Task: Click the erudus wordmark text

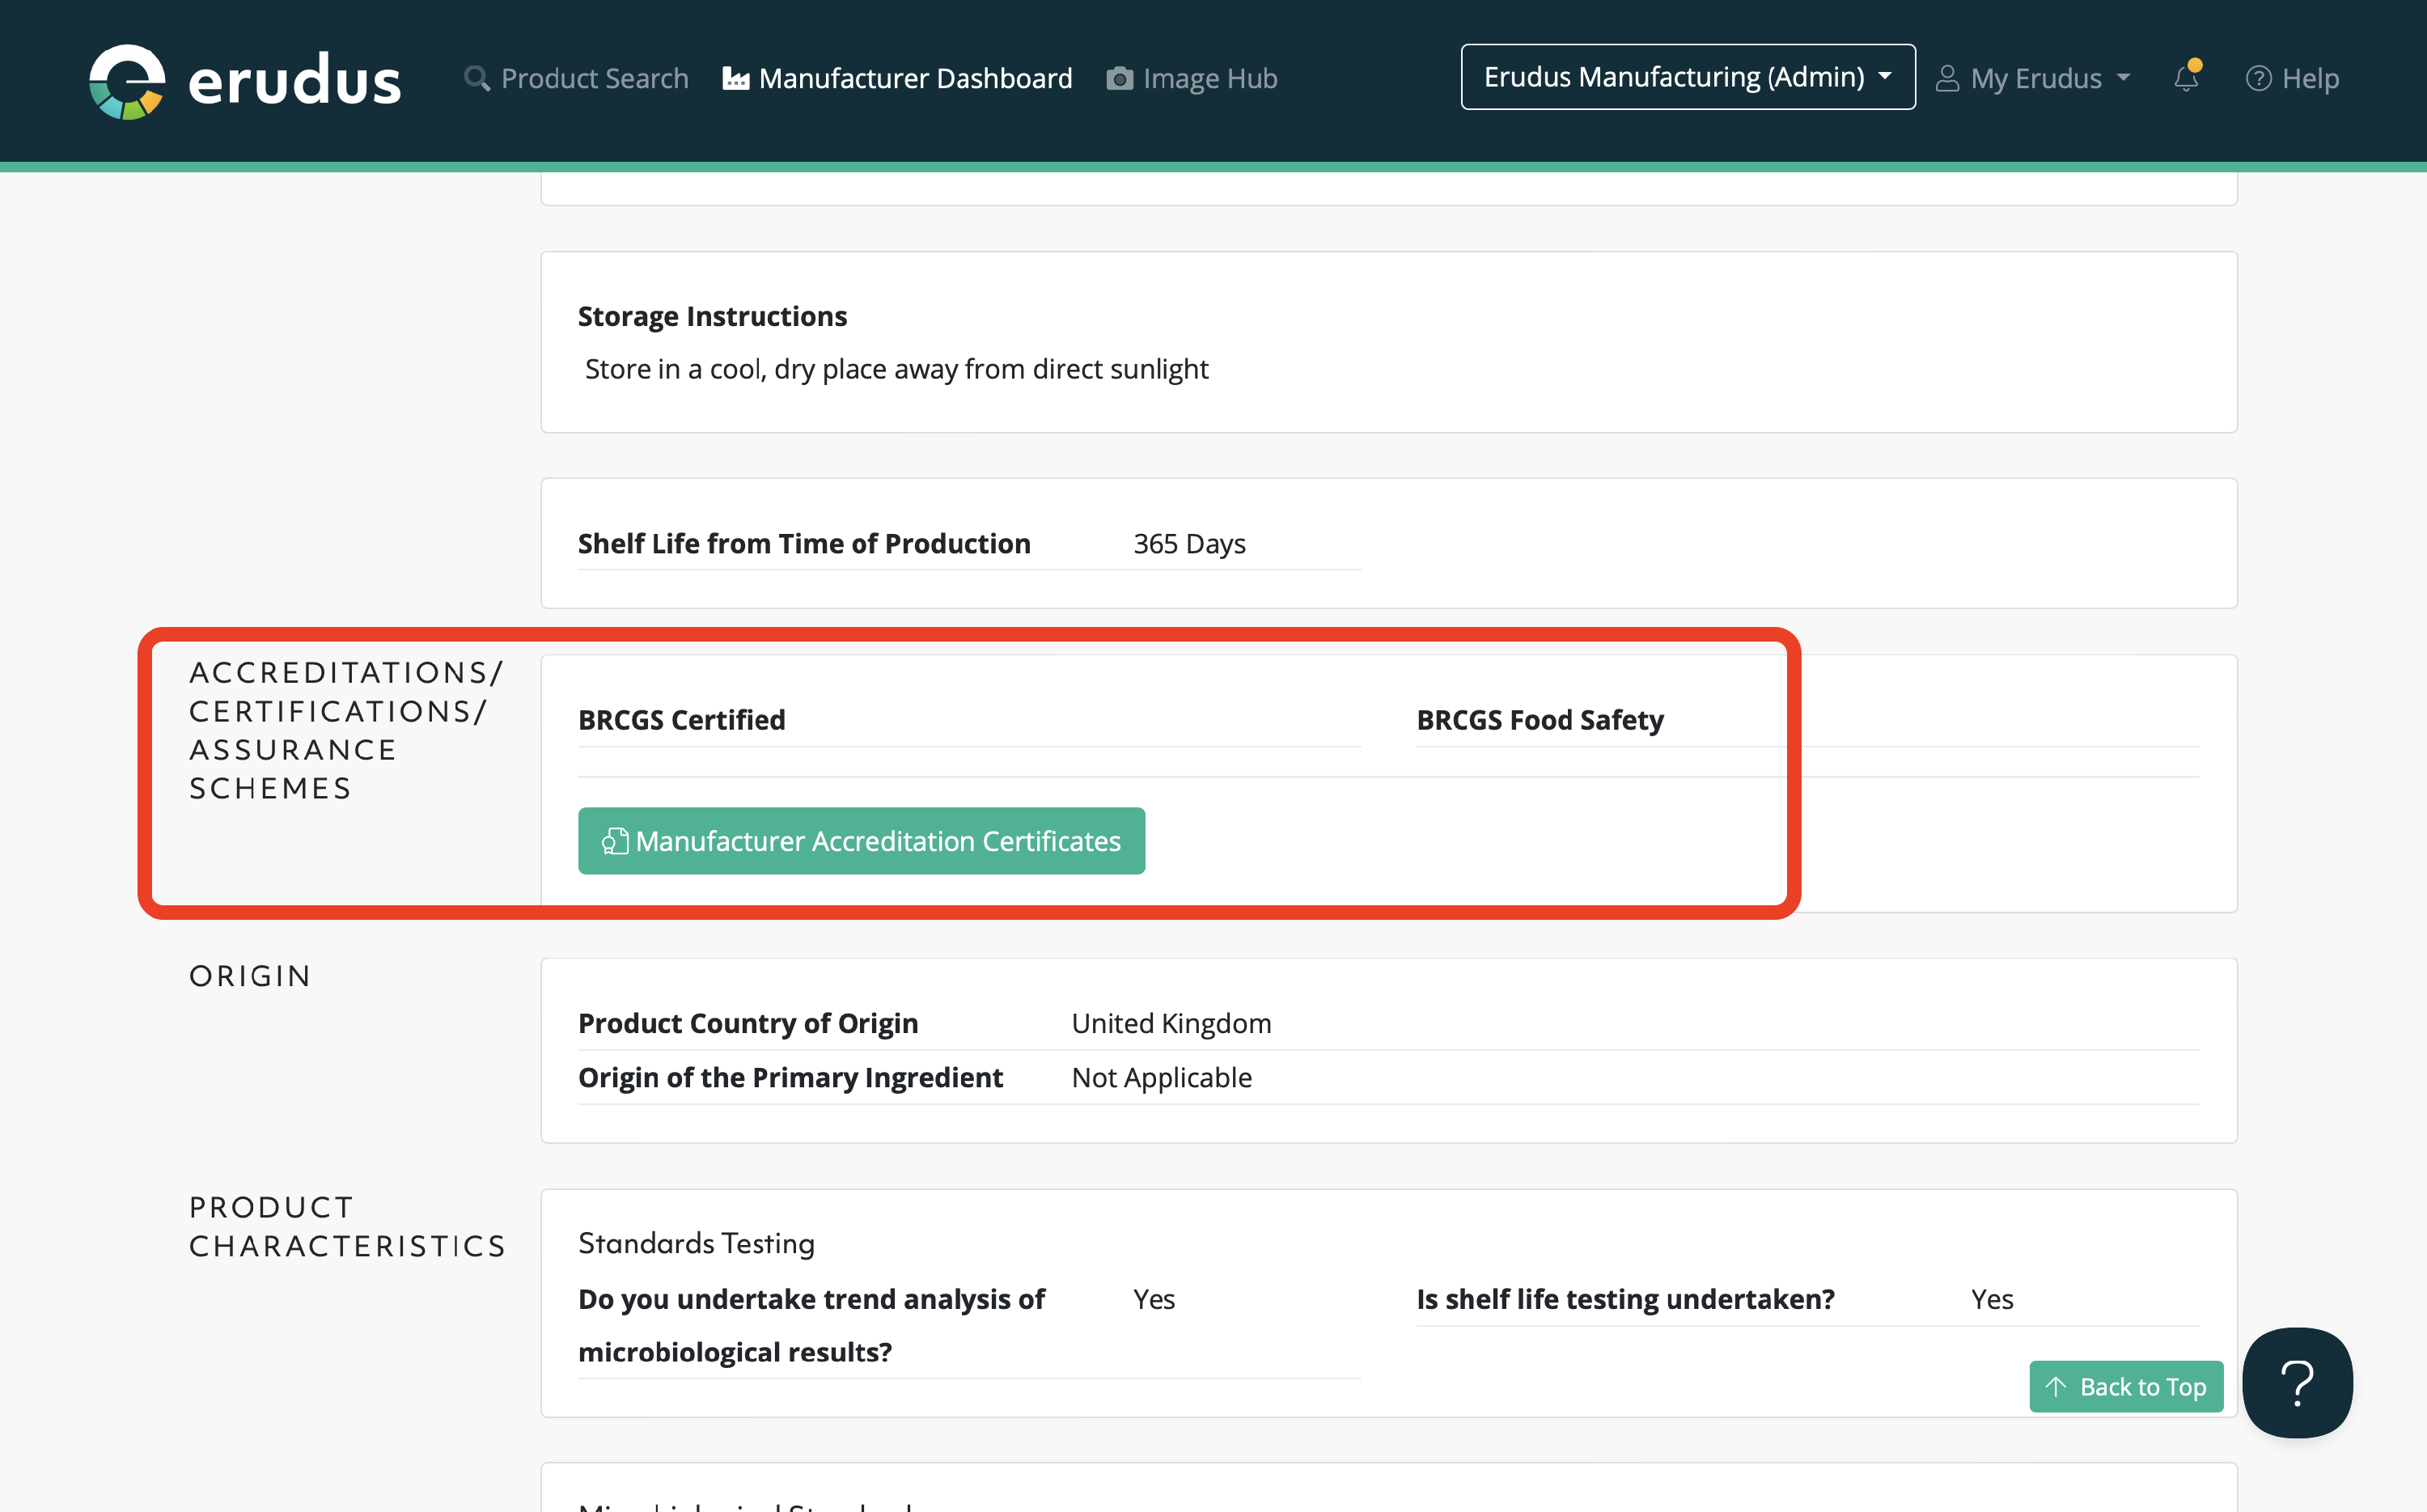Action: click(x=294, y=81)
